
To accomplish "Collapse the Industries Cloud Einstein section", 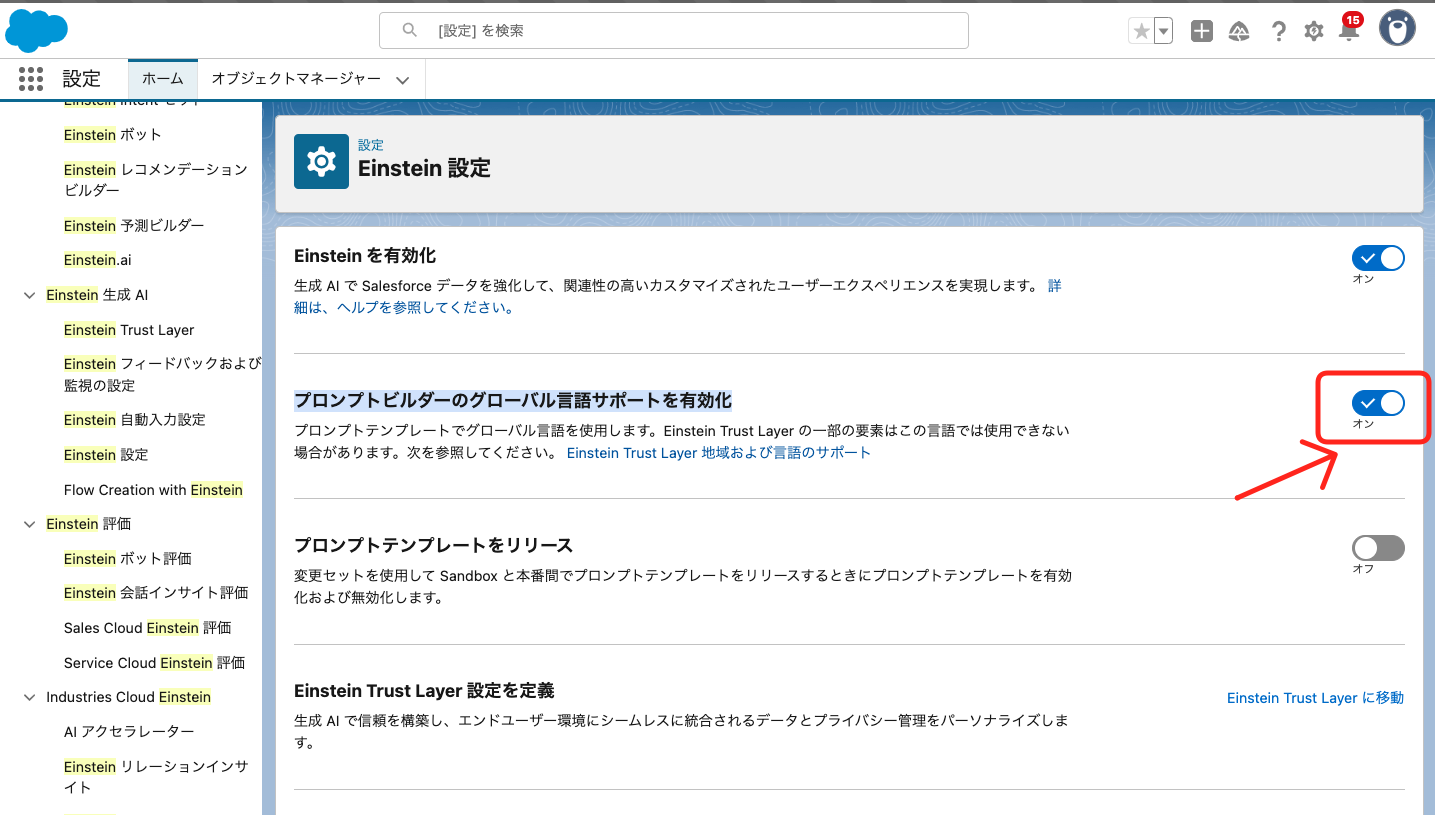I will (29, 697).
